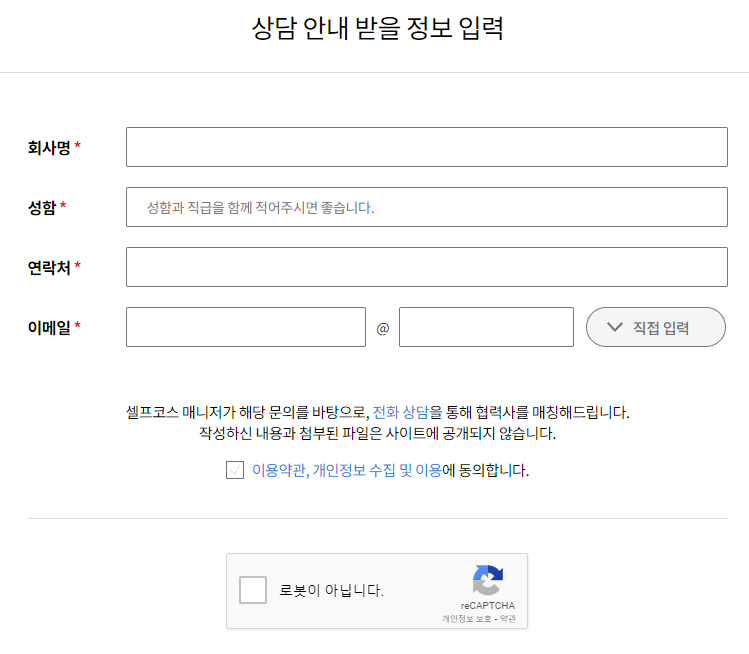749x654 pixels.
Task: Click the email domain field after the @
Action: tap(486, 327)
